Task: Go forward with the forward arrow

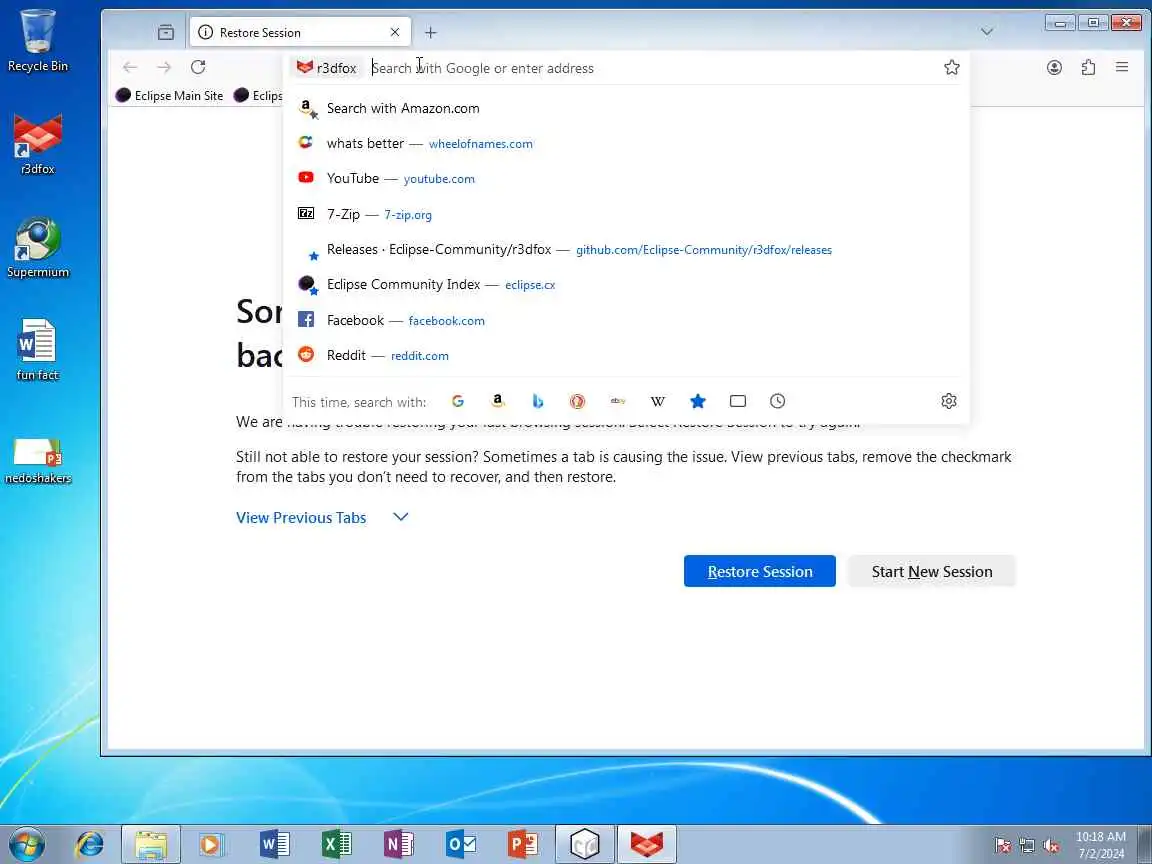Action: 164,68
